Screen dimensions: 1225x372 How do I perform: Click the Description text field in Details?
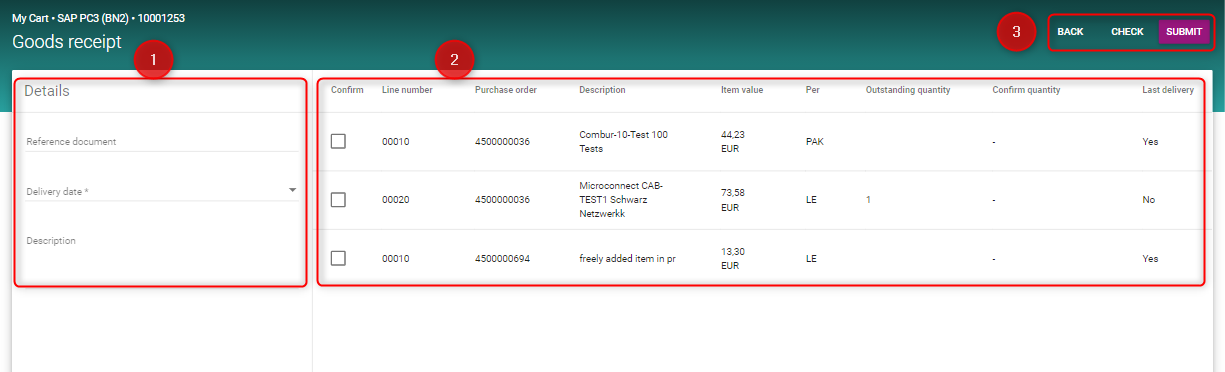[x=162, y=241]
